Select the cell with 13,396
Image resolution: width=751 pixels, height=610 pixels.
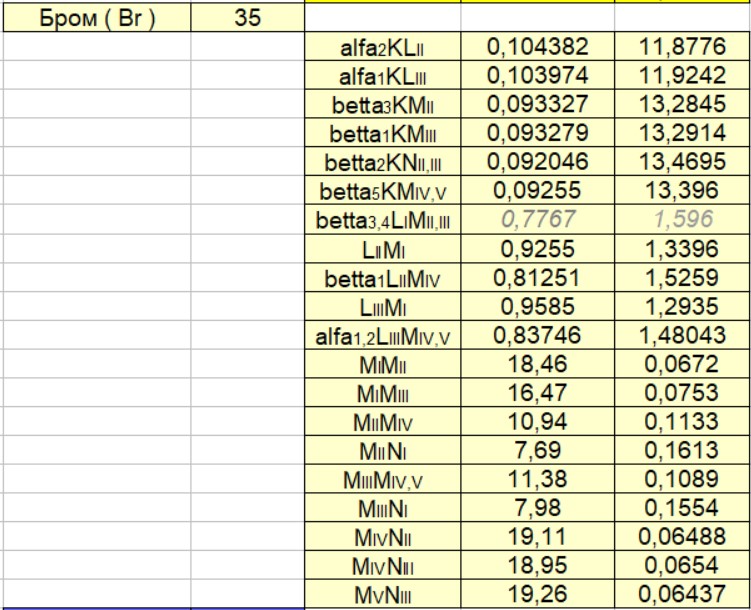click(x=683, y=191)
